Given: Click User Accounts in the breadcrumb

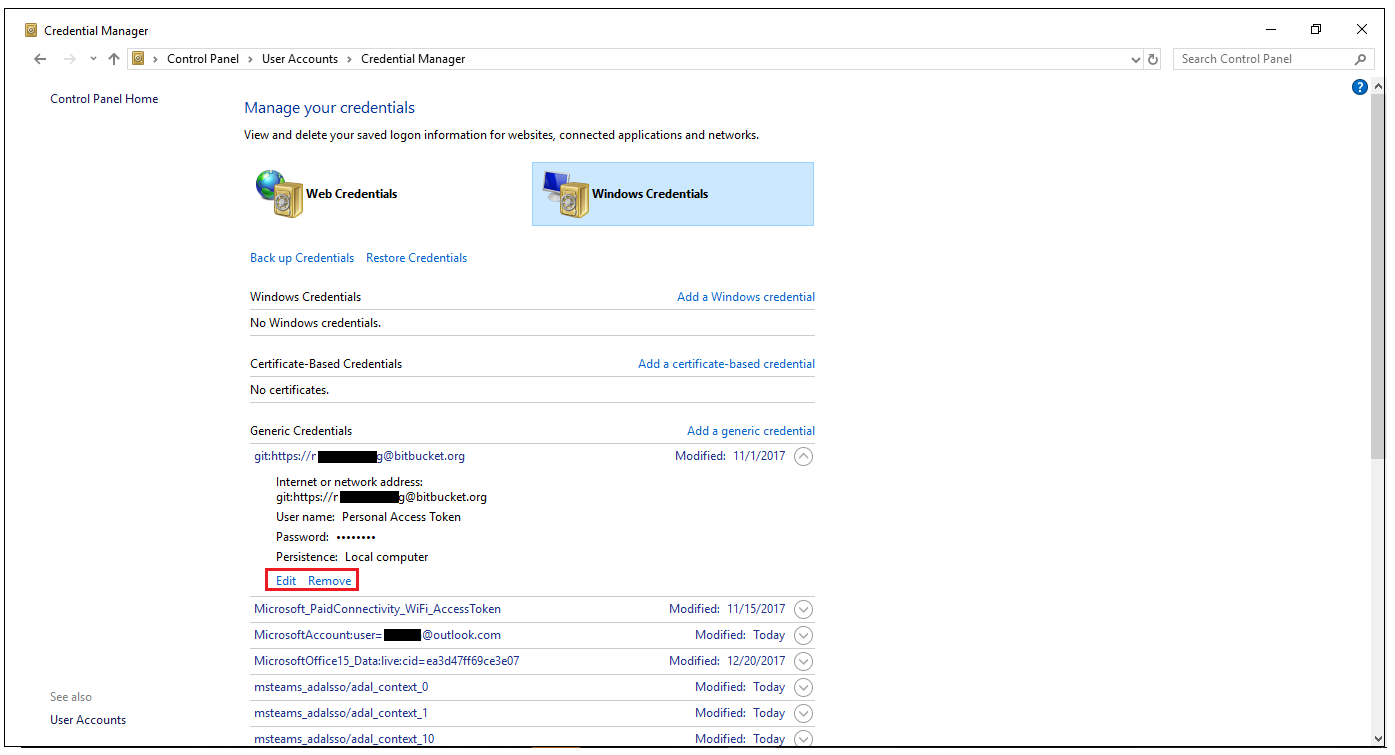Looking at the screenshot, I should 300,59.
